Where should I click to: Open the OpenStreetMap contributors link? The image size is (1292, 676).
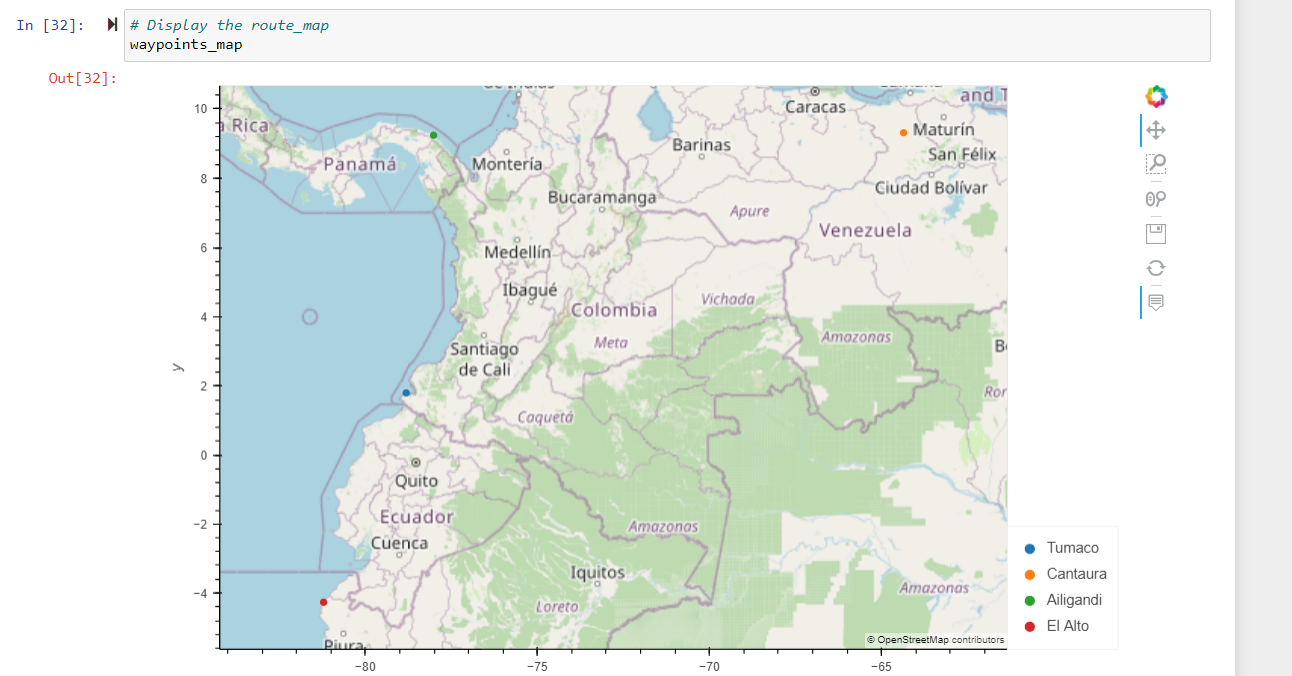coord(935,640)
